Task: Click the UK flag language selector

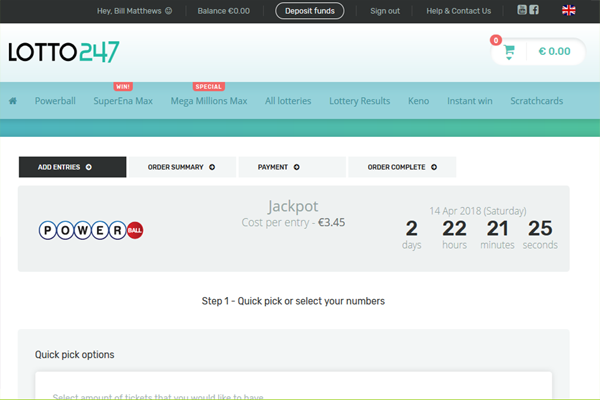Action: (569, 10)
